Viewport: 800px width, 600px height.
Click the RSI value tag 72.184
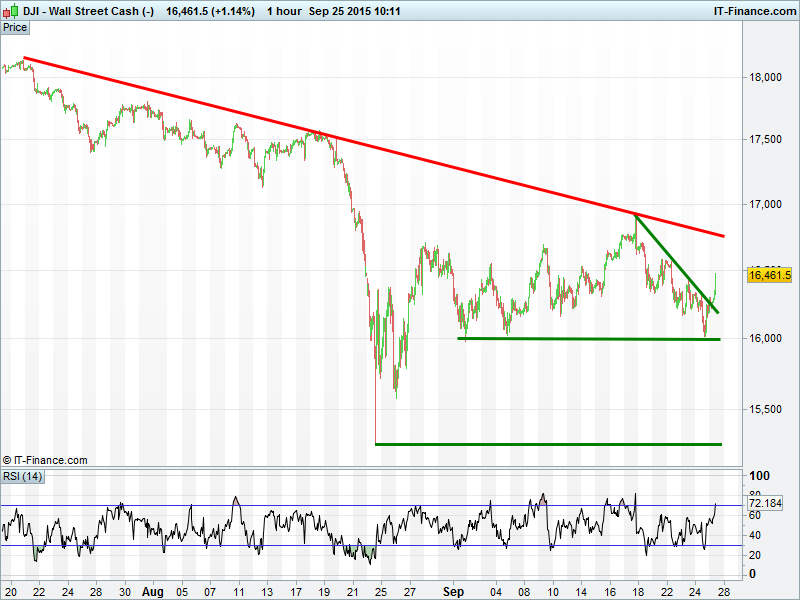click(x=769, y=503)
